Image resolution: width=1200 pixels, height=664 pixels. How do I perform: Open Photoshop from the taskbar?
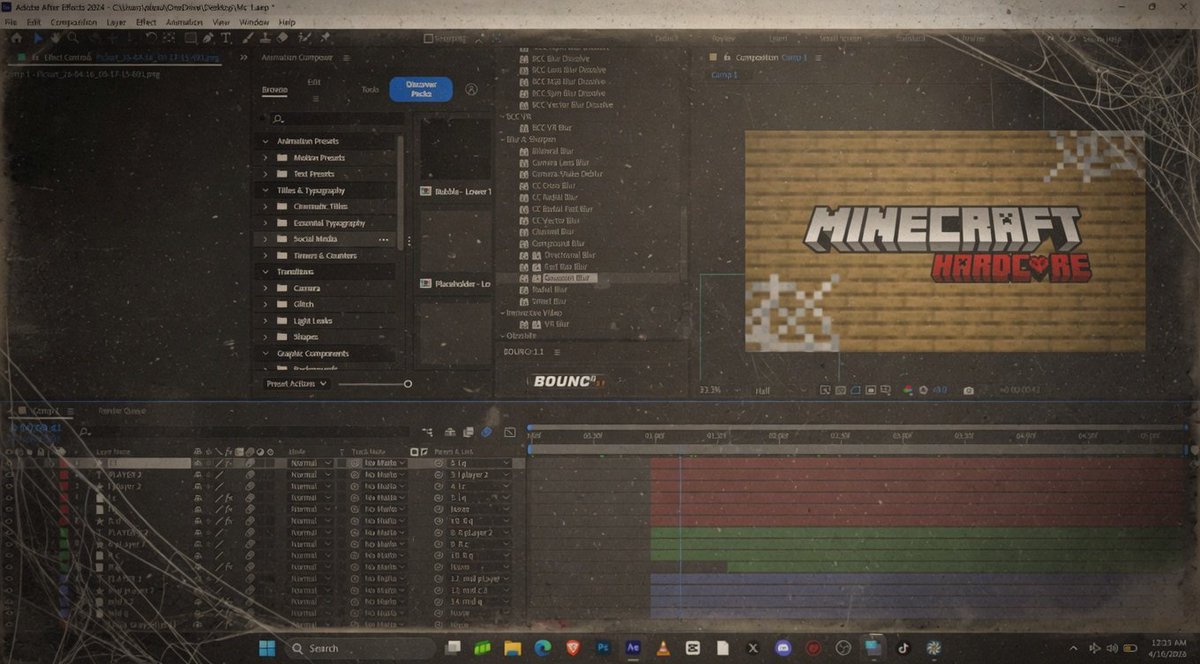tap(603, 648)
